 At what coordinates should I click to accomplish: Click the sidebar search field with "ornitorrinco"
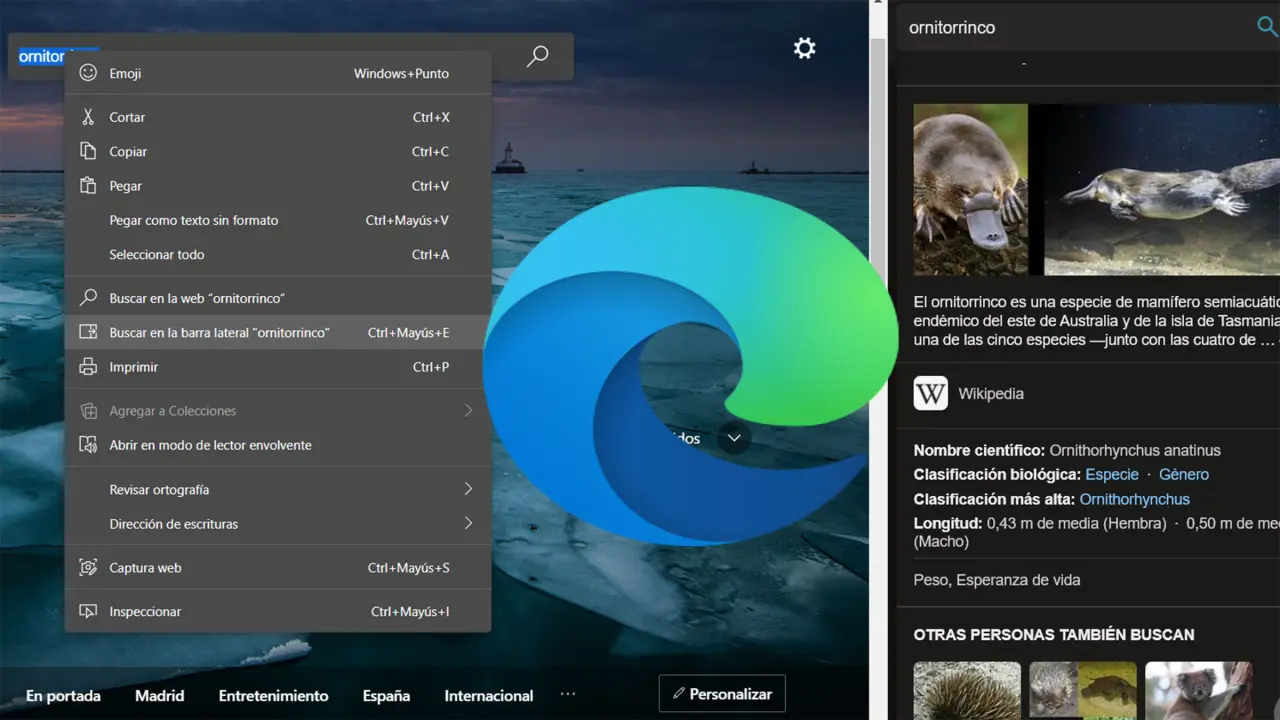1070,28
